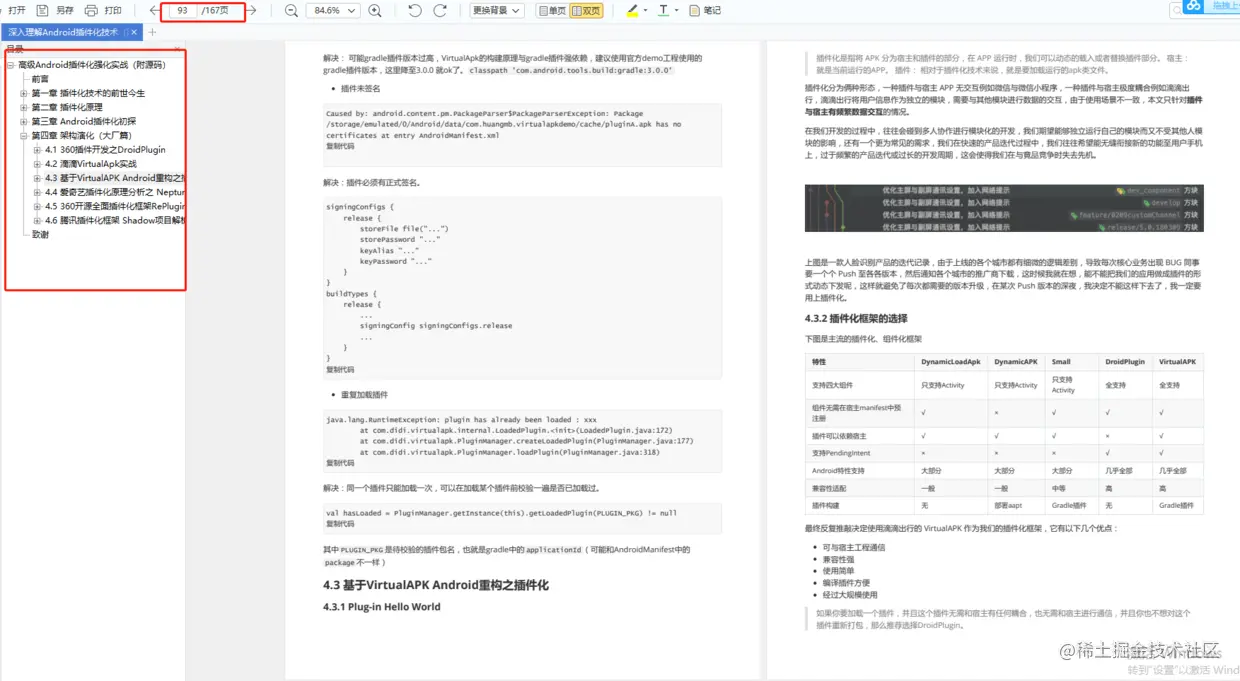Expand 4.5 360开源全面插件化框架RePlugin node
Image resolution: width=1240 pixels, height=681 pixels.
click(x=37, y=206)
